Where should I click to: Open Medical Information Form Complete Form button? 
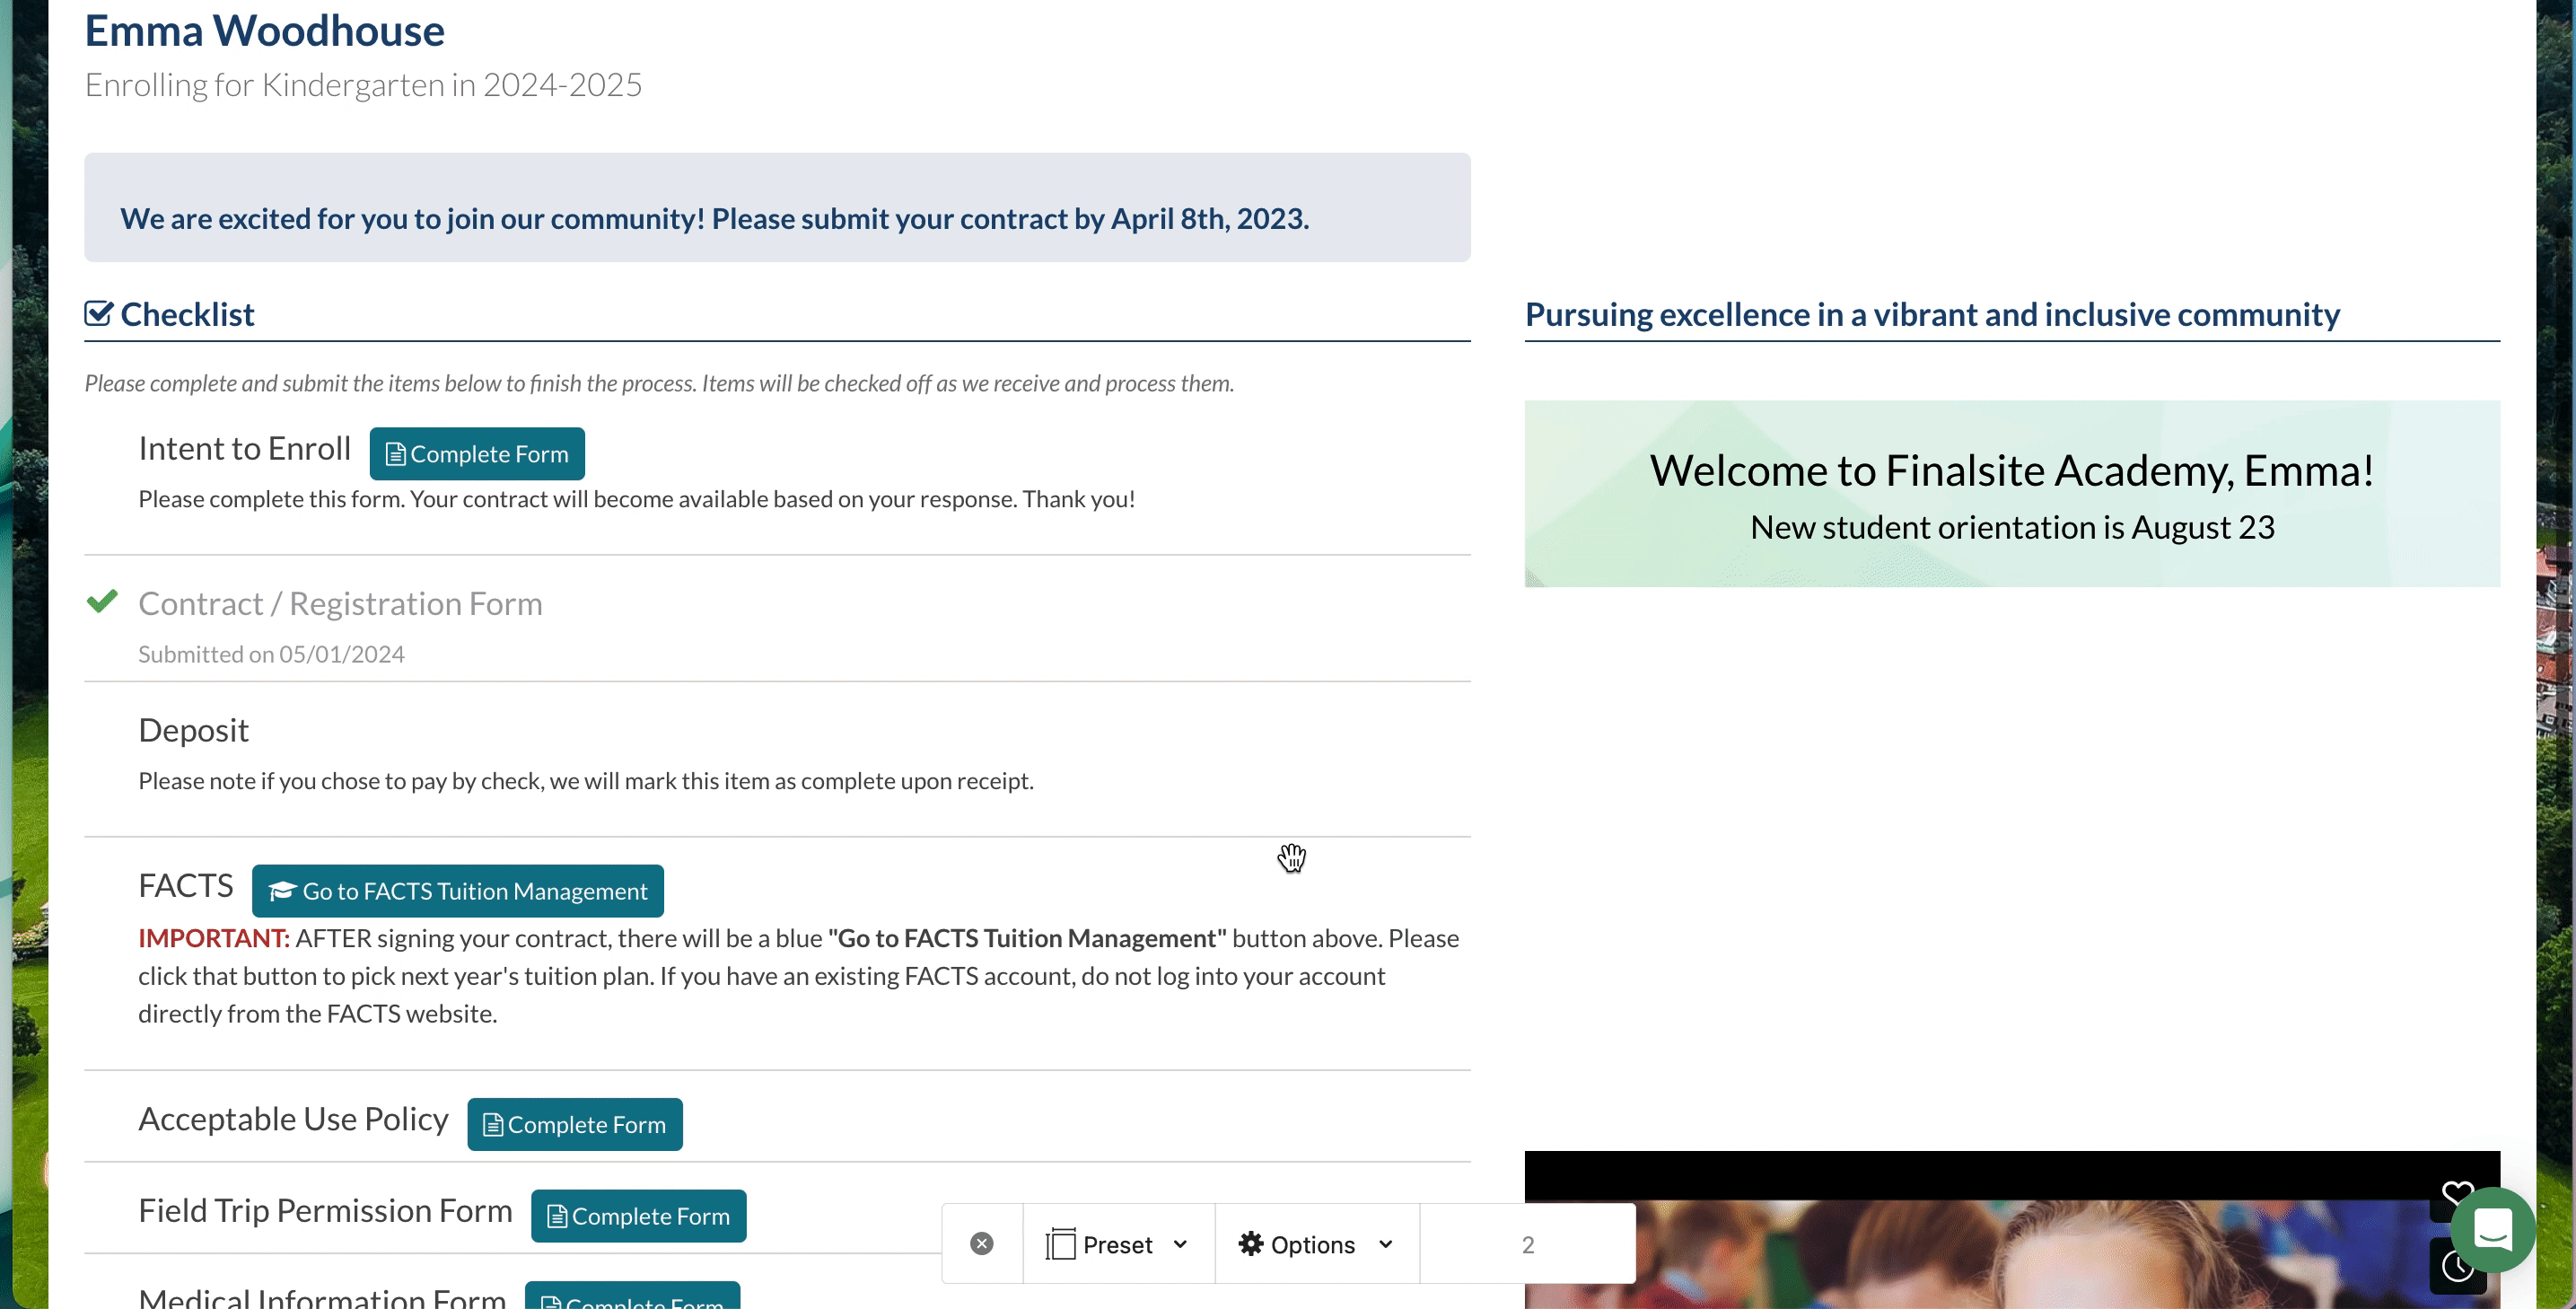pos(632,1297)
